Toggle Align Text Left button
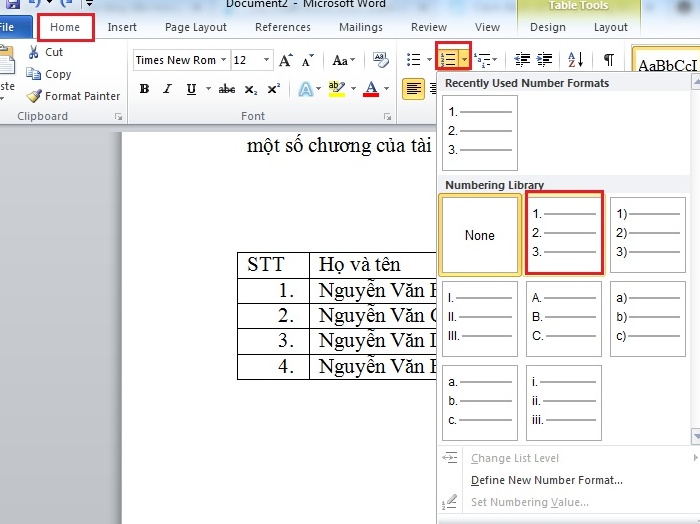Image resolution: width=700 pixels, height=524 pixels. 413,89
